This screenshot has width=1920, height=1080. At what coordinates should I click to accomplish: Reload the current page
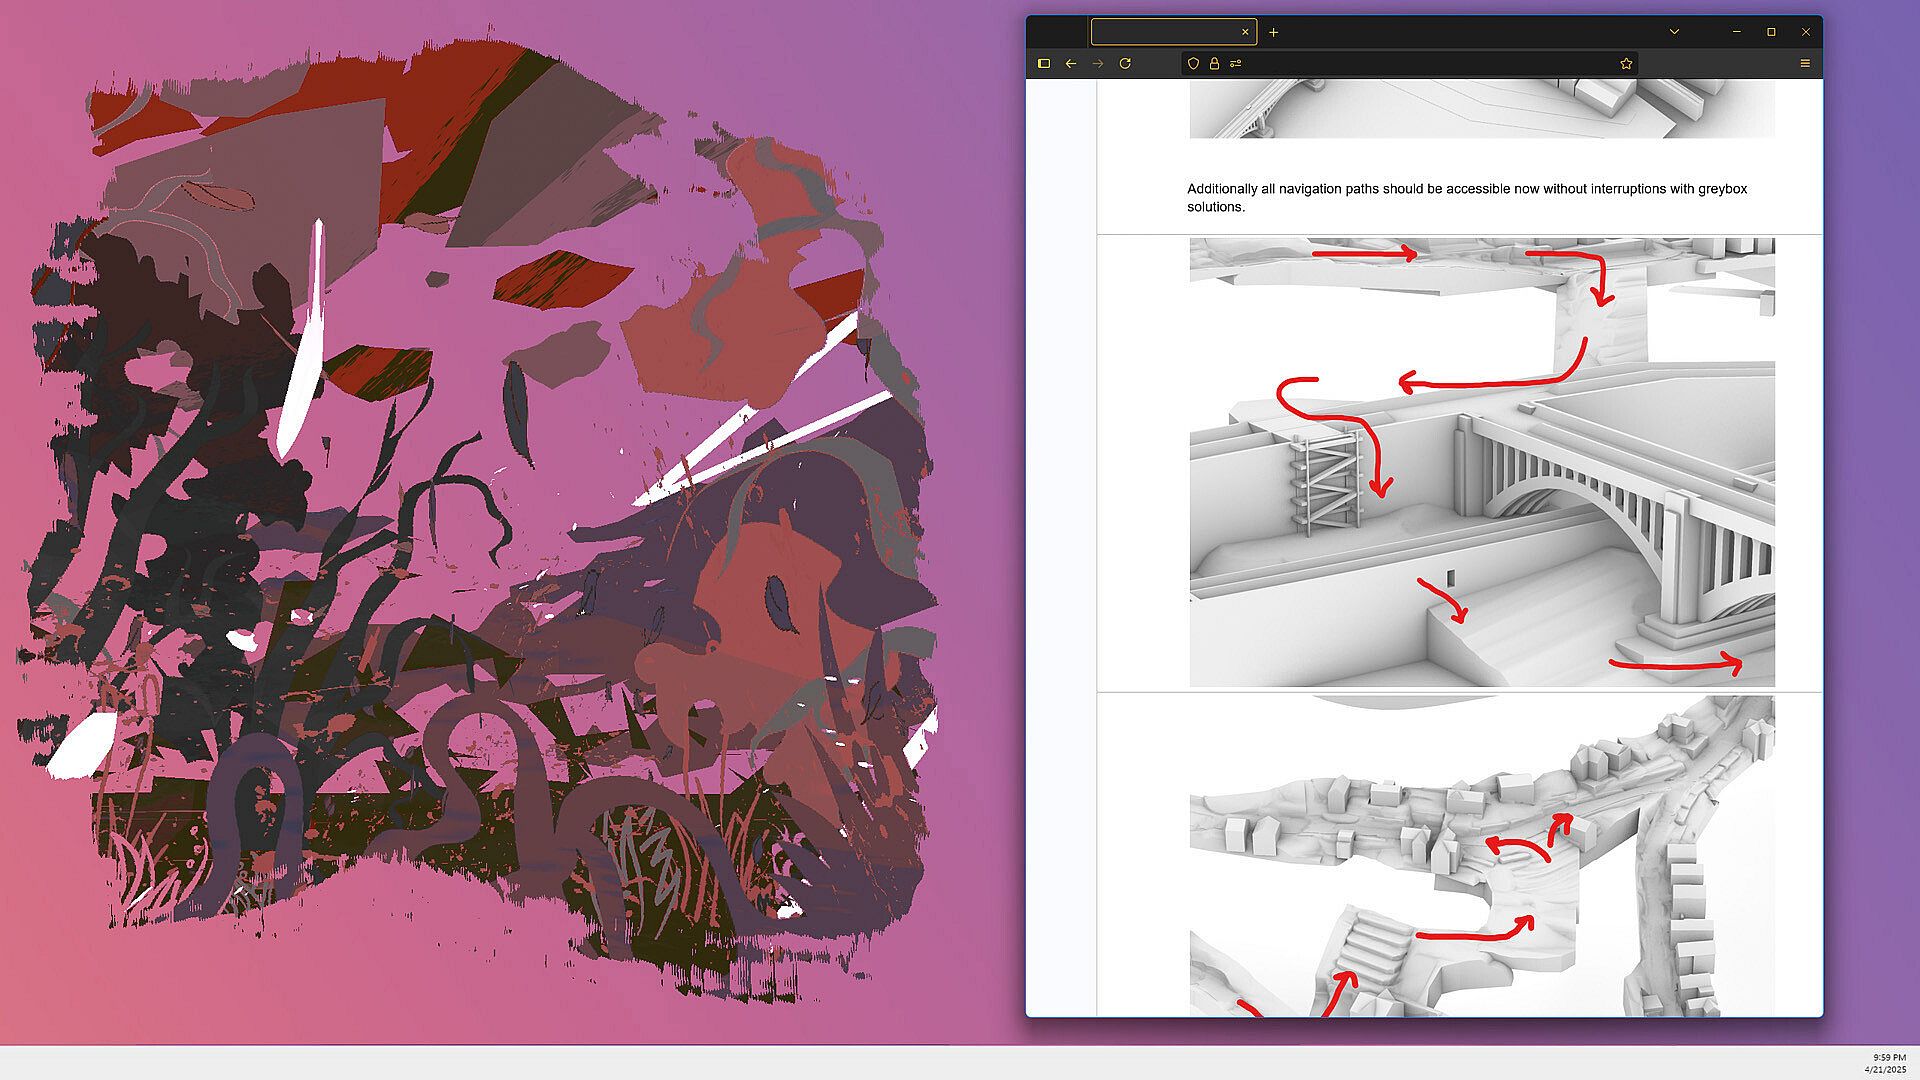tap(1125, 63)
